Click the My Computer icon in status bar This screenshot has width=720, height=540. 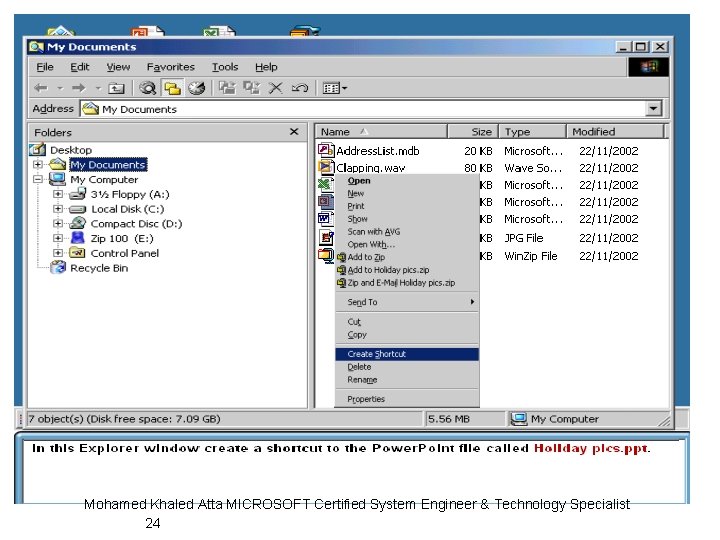[519, 419]
